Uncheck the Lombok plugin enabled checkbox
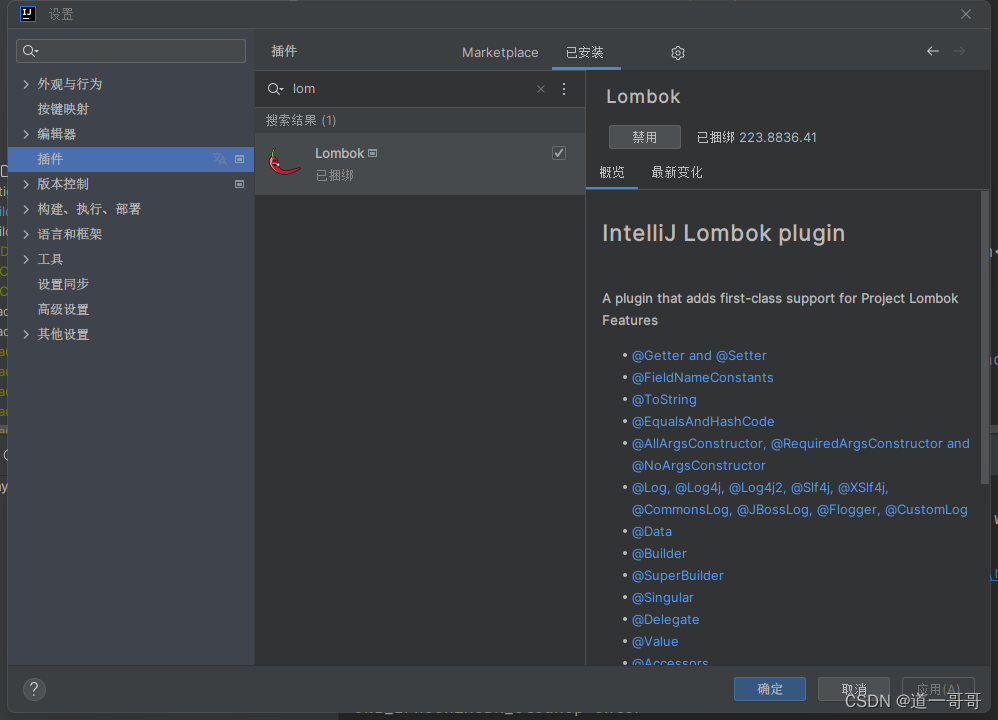The width and height of the screenshot is (998, 720). click(x=559, y=153)
